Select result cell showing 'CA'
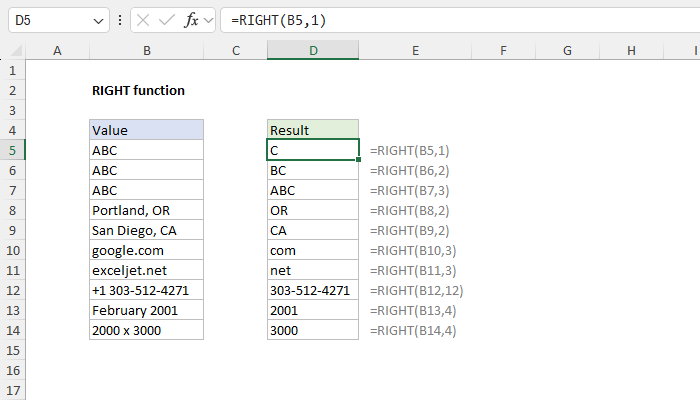 [313, 230]
